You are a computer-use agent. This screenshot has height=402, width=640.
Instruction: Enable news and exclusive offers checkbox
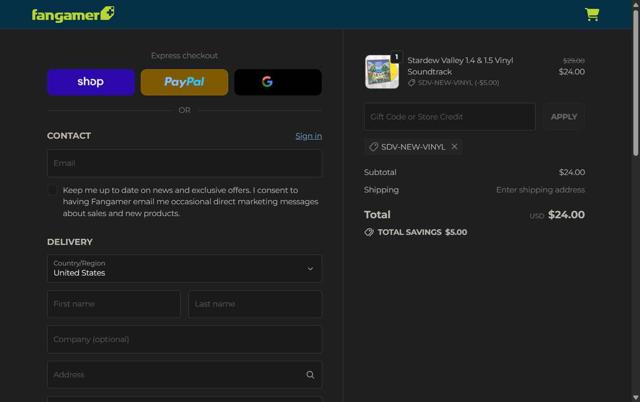53,190
